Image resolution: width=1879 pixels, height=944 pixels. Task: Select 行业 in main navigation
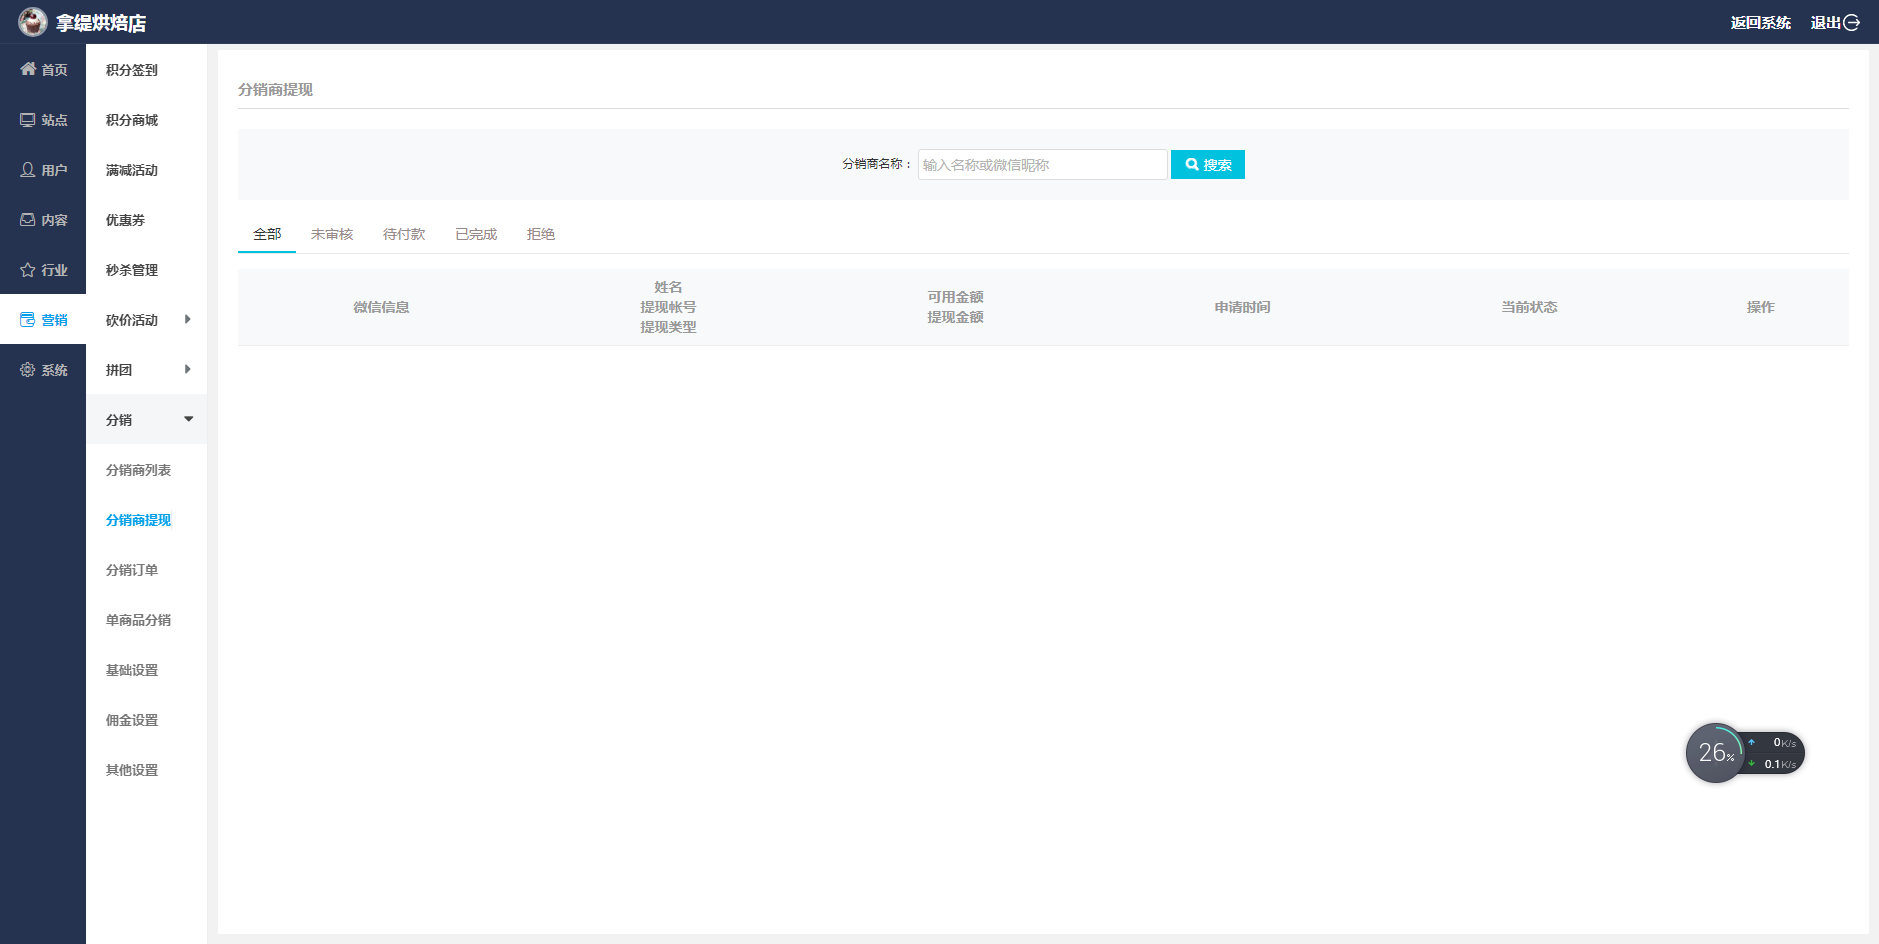click(x=43, y=270)
